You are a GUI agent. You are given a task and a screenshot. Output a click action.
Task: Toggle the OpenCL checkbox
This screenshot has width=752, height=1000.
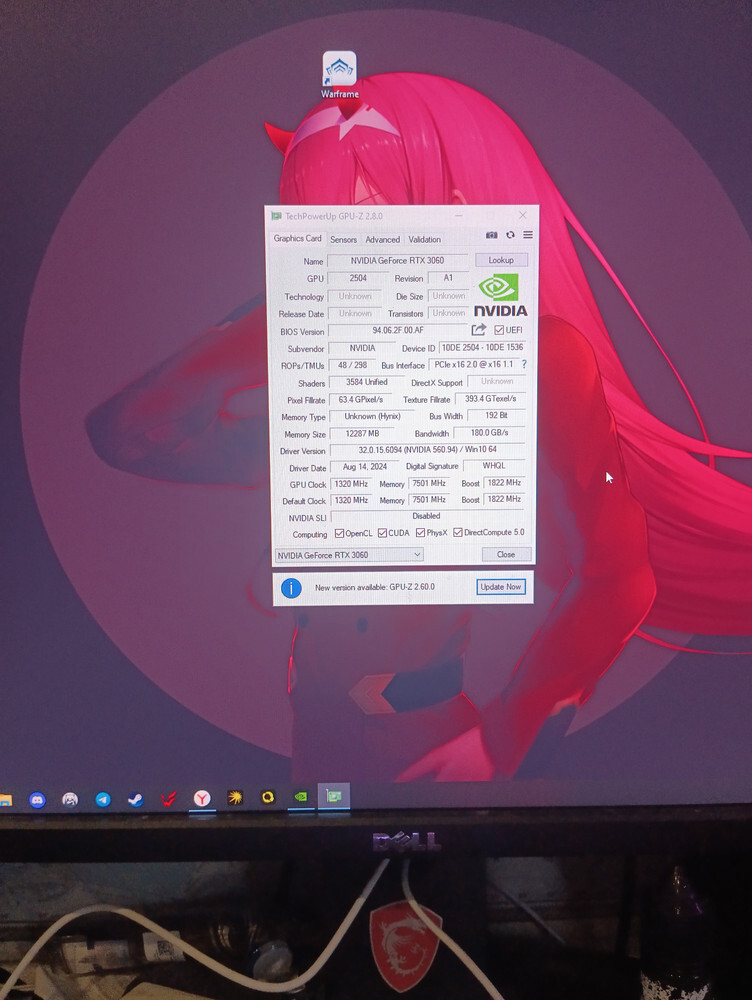pyautogui.click(x=340, y=534)
